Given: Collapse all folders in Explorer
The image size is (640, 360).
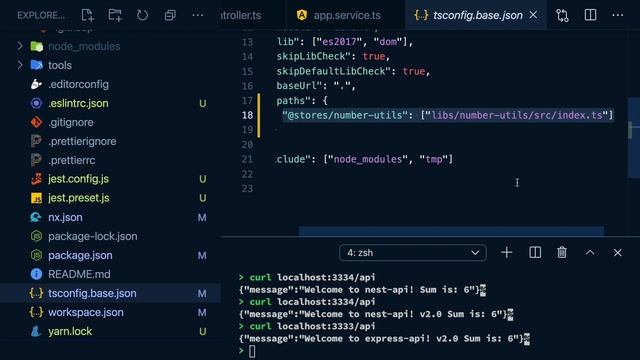Looking at the screenshot, I should click(x=170, y=16).
